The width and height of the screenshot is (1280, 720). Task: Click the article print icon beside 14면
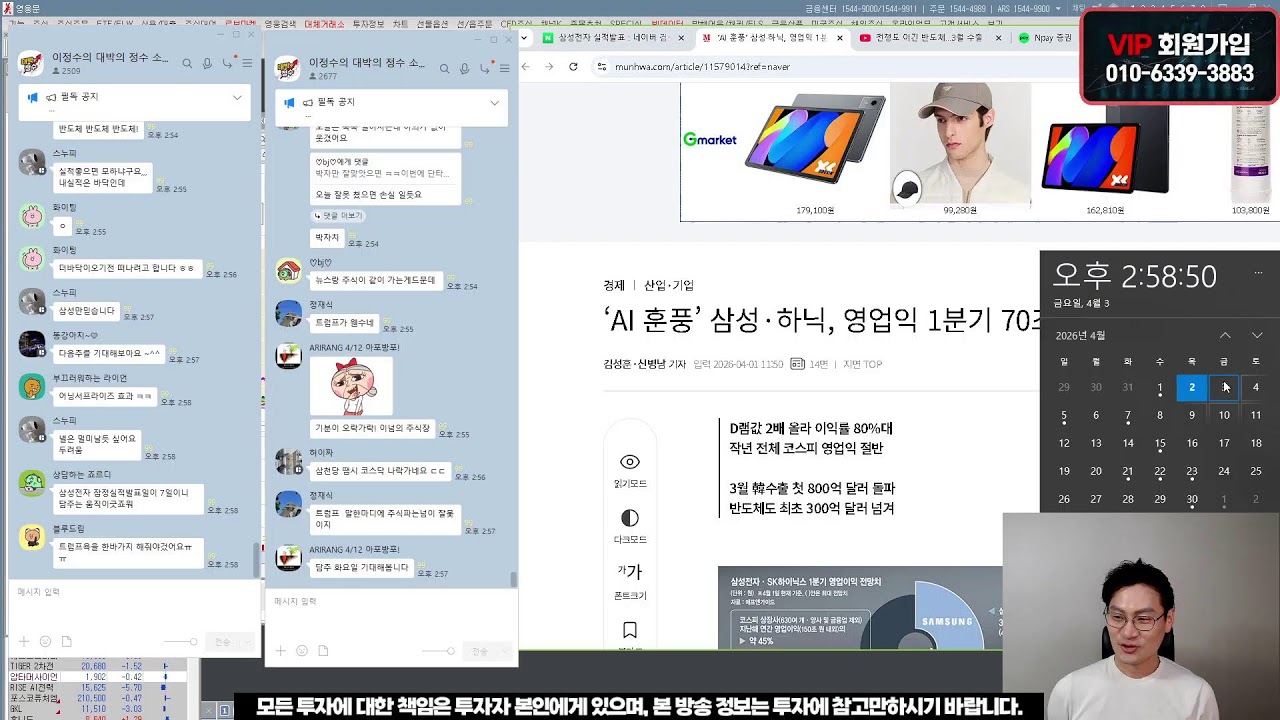click(797, 364)
